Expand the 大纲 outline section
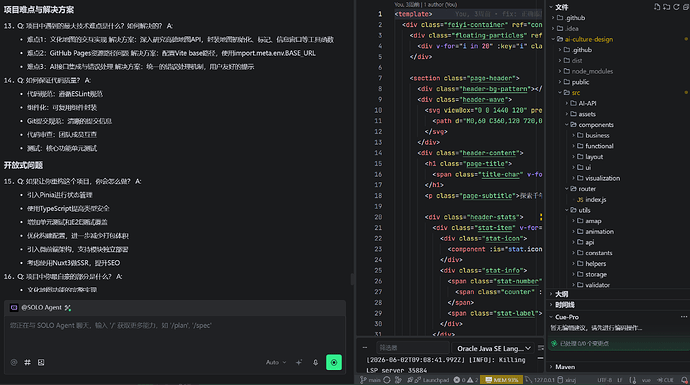The width and height of the screenshot is (690, 385). tap(618, 294)
